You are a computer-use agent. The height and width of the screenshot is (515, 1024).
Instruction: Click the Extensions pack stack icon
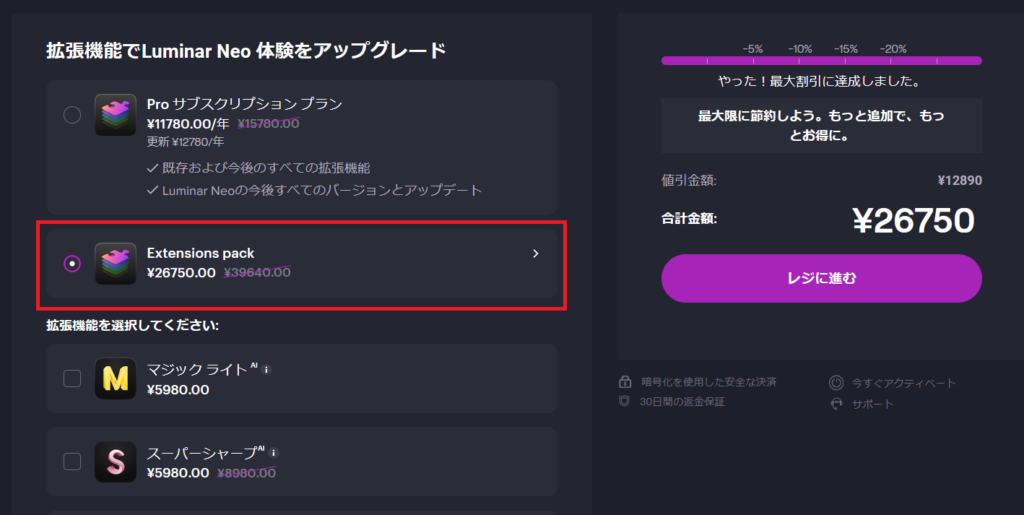(116, 264)
